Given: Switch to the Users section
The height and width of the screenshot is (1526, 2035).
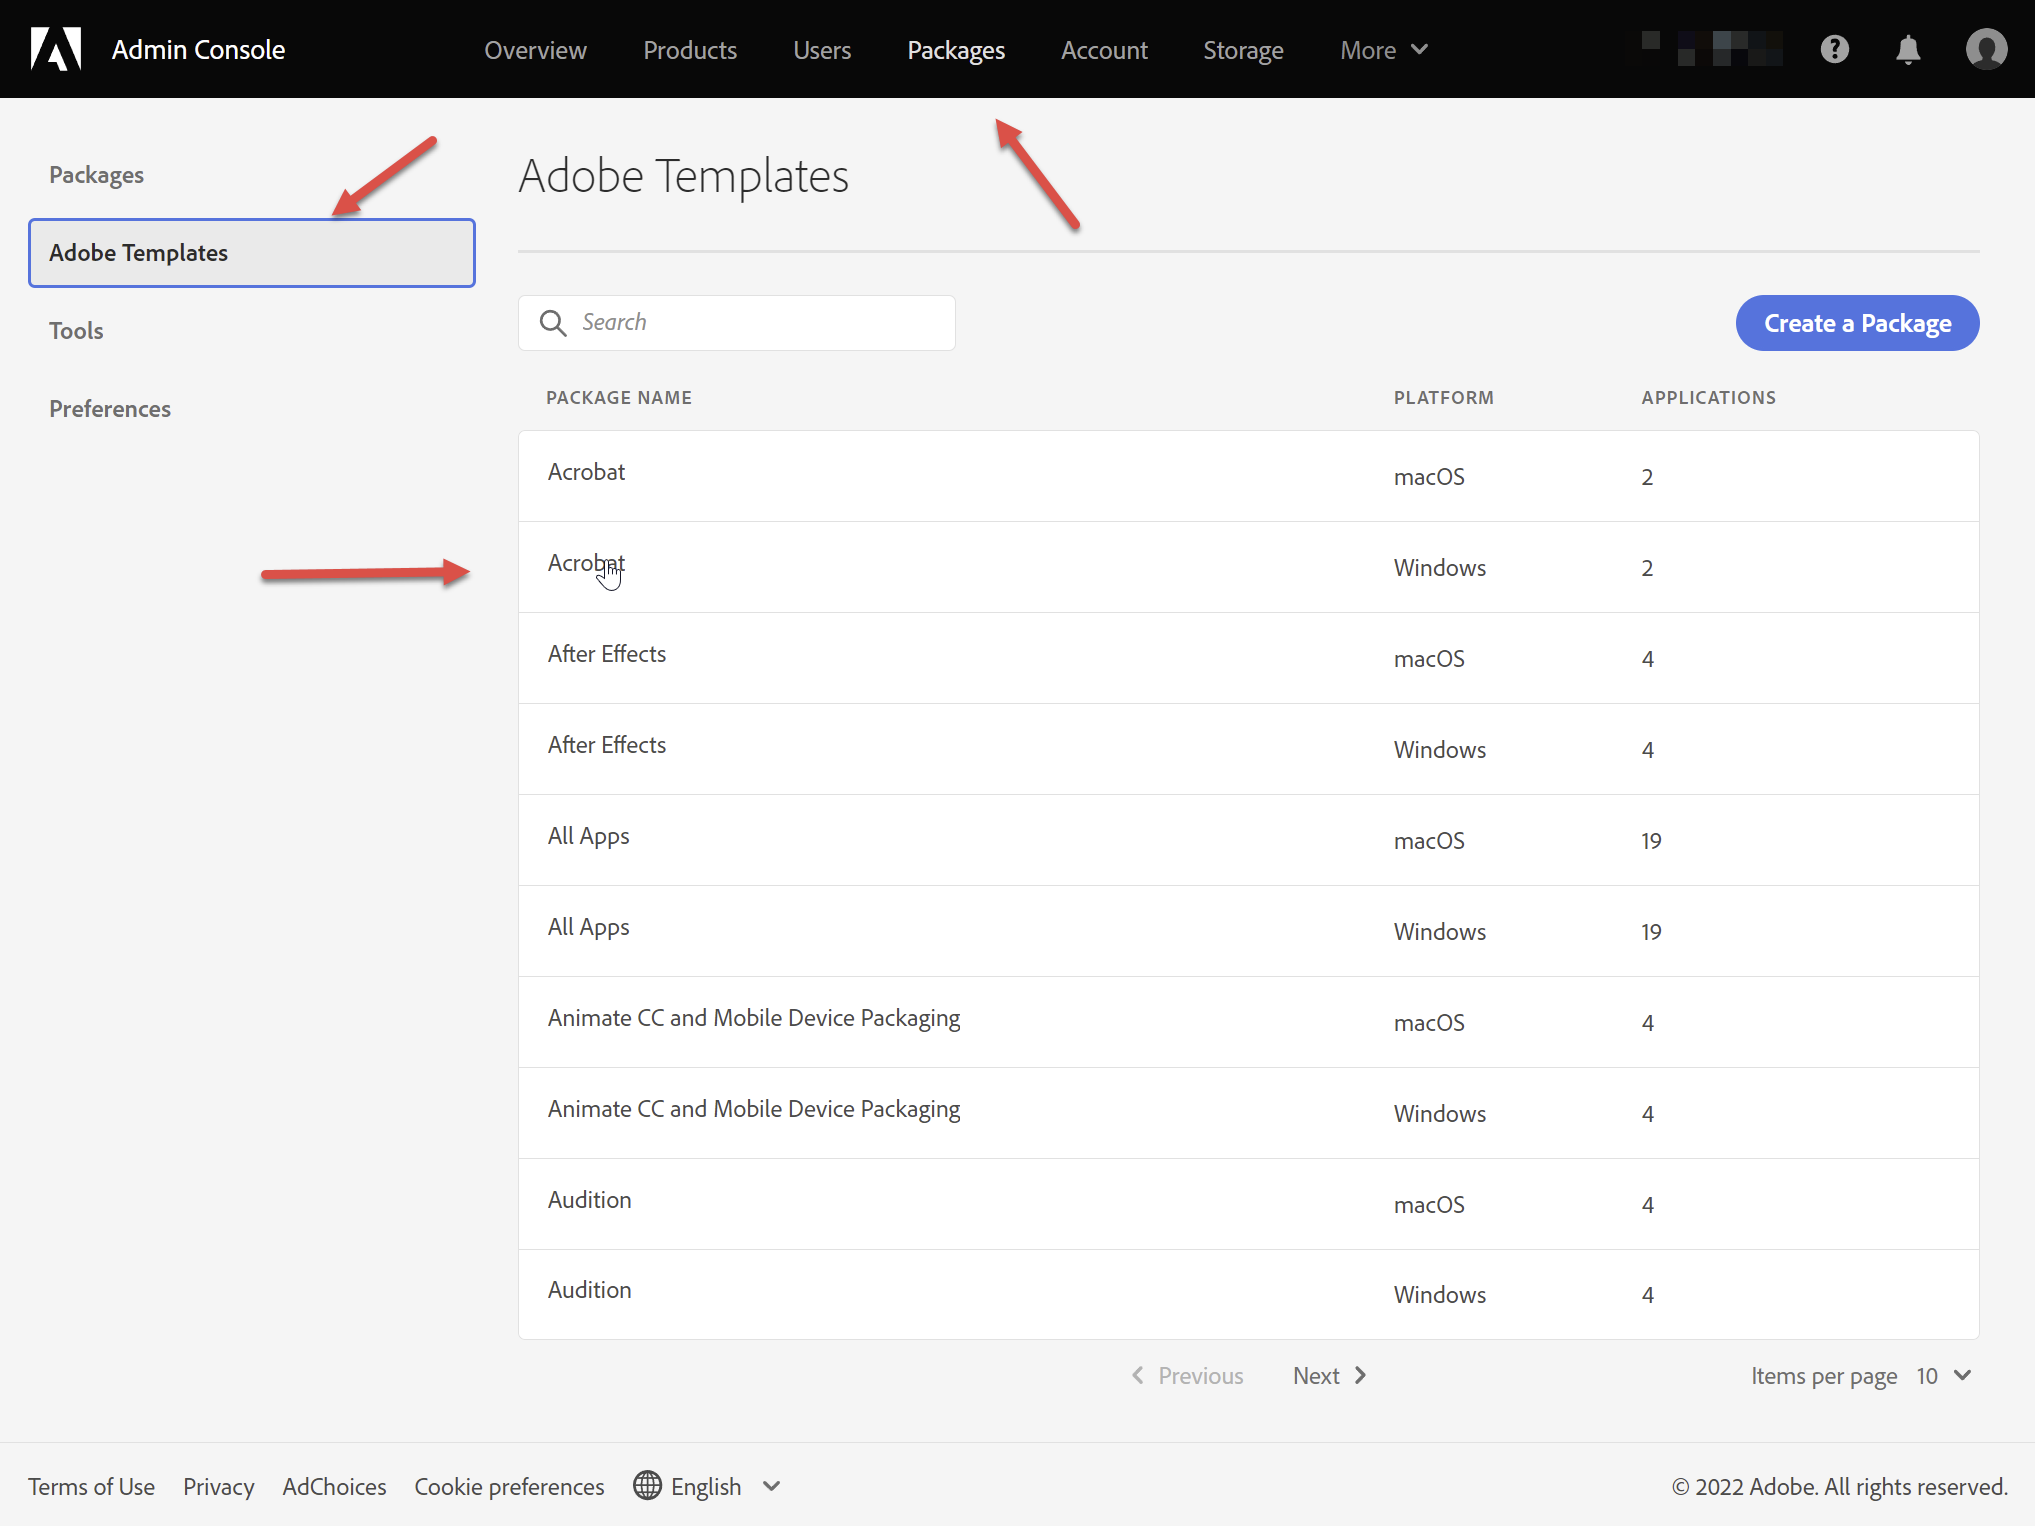Looking at the screenshot, I should (x=821, y=50).
